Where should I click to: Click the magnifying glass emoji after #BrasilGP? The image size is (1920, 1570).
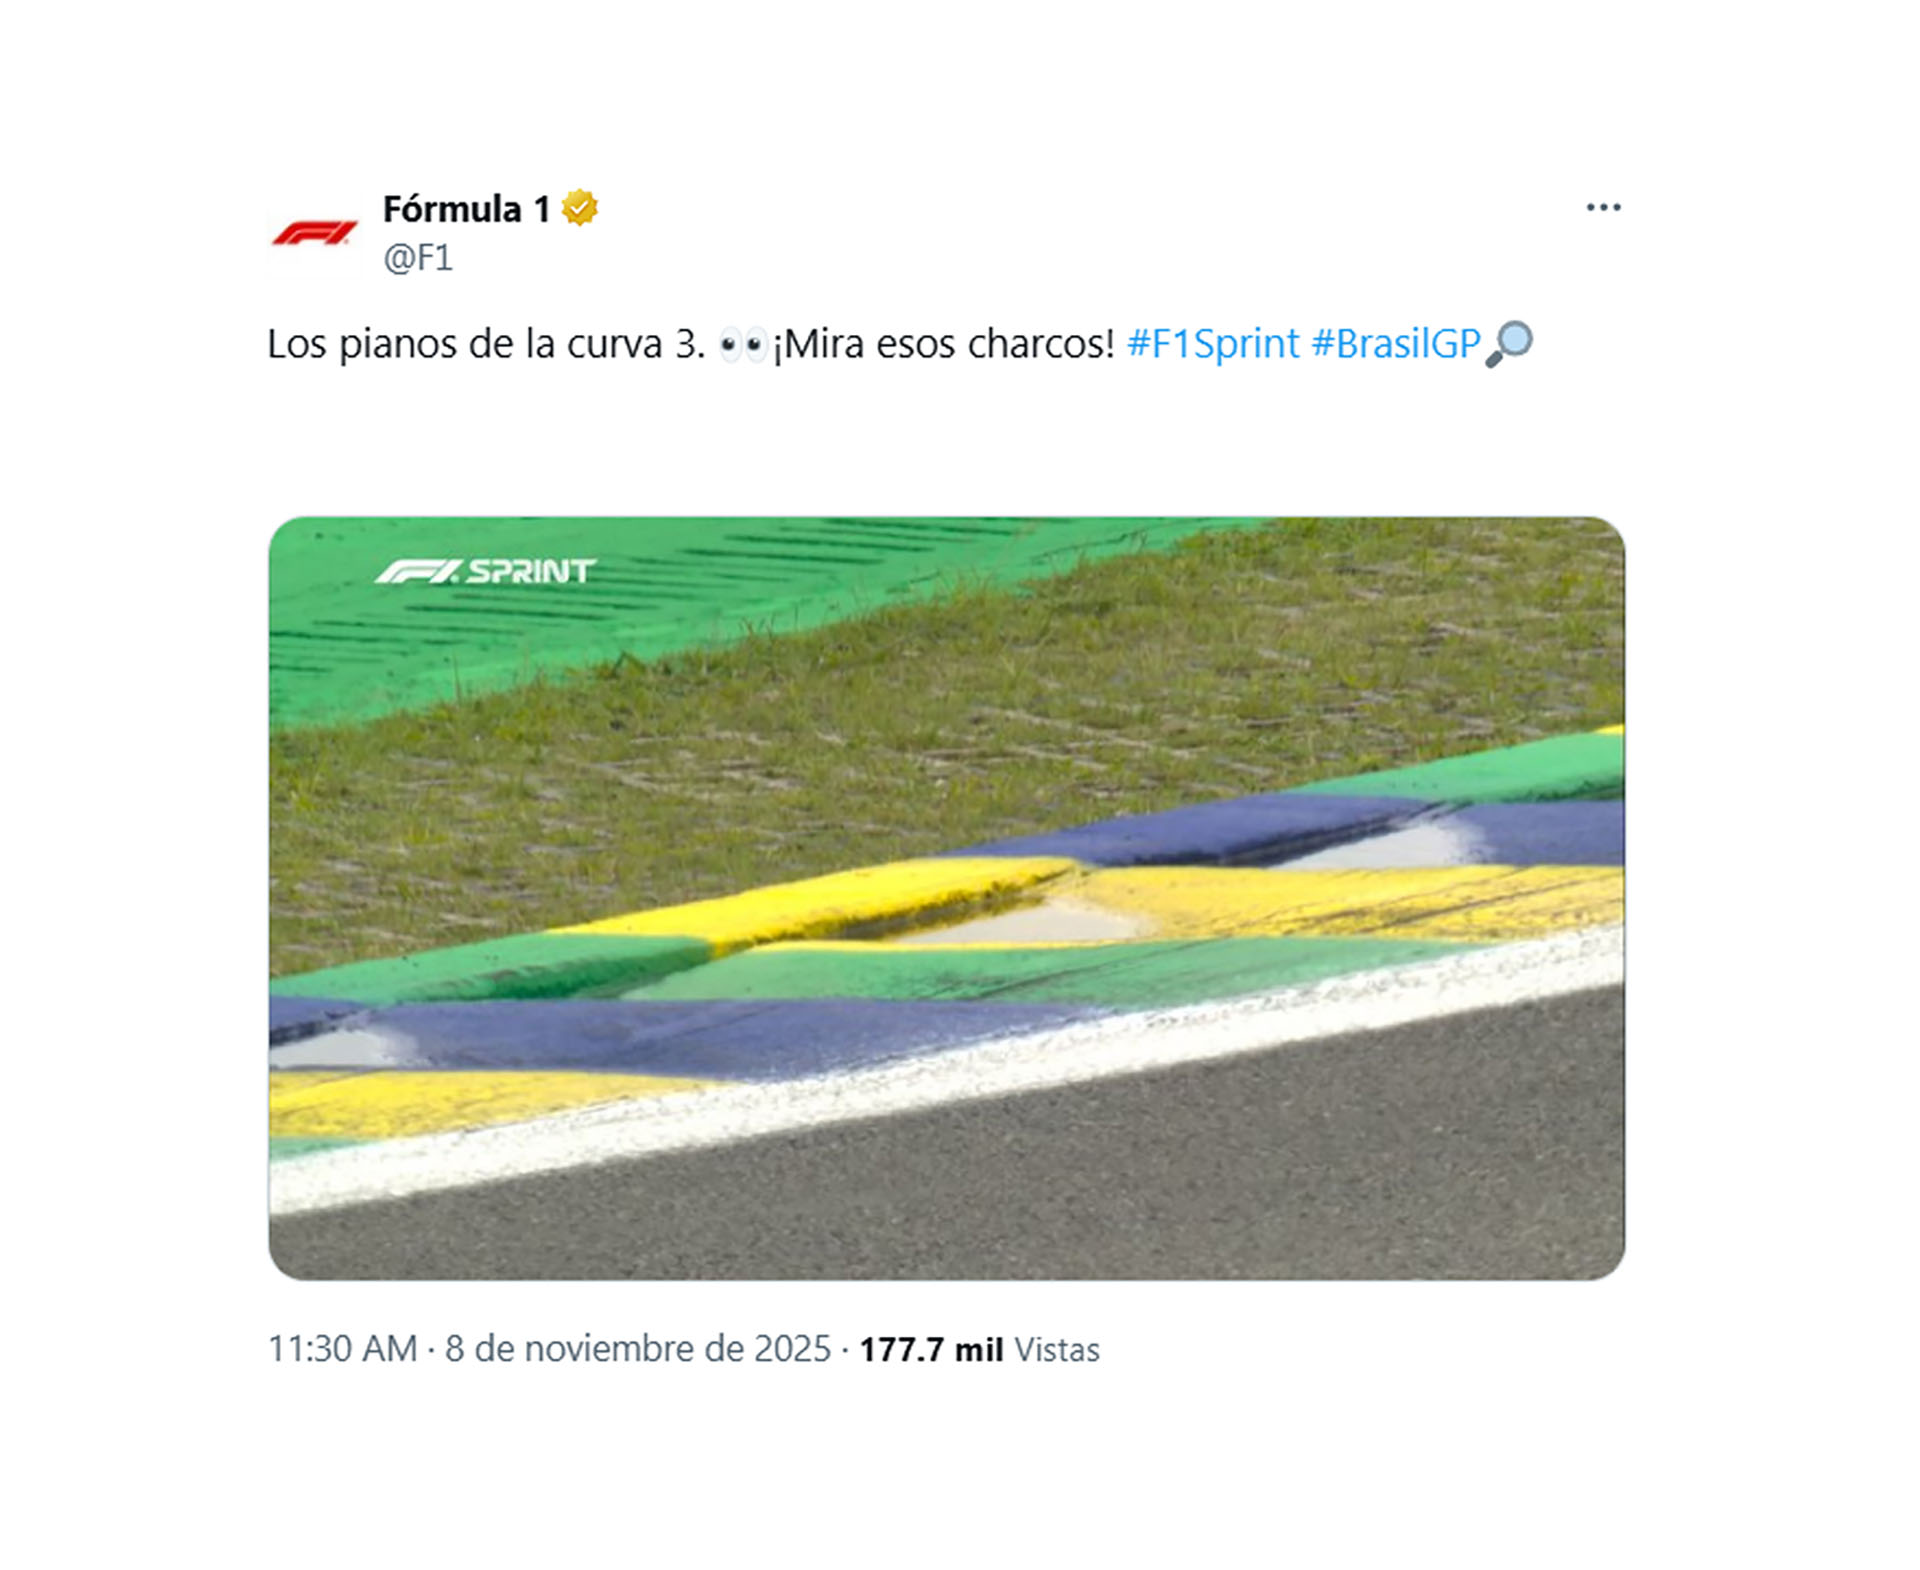point(1509,344)
